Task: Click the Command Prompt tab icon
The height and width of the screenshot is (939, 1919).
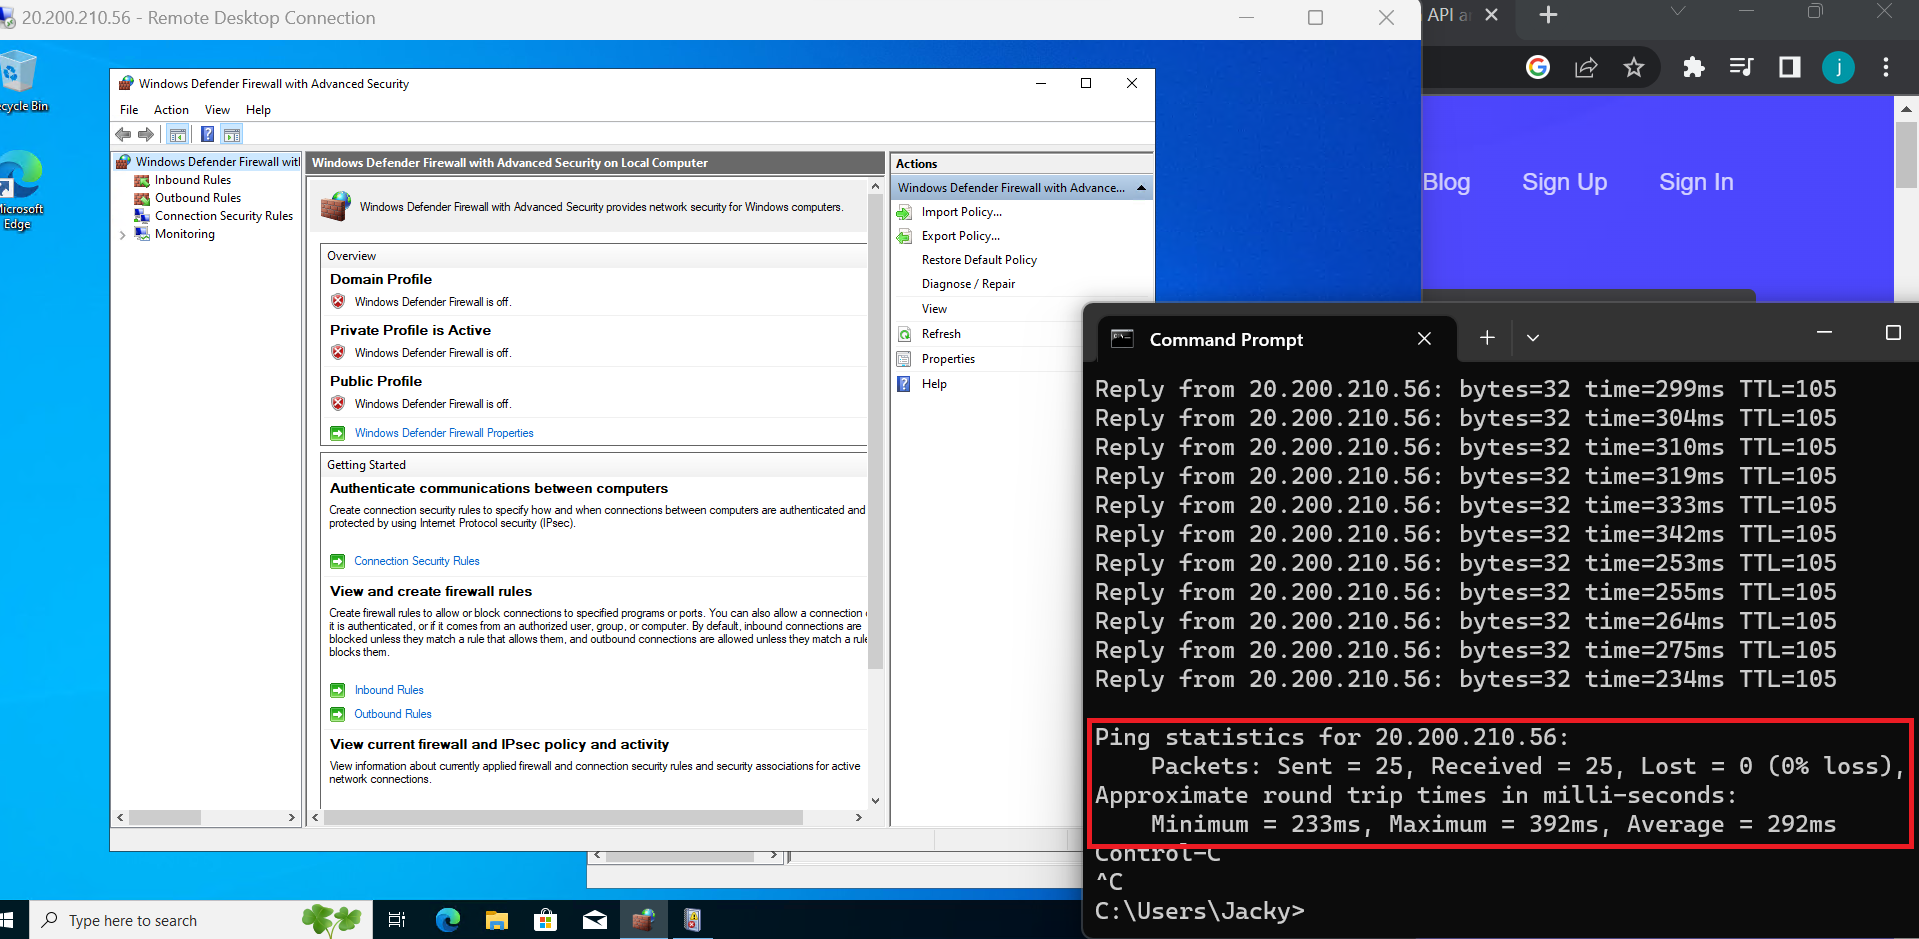Action: pos(1122,339)
